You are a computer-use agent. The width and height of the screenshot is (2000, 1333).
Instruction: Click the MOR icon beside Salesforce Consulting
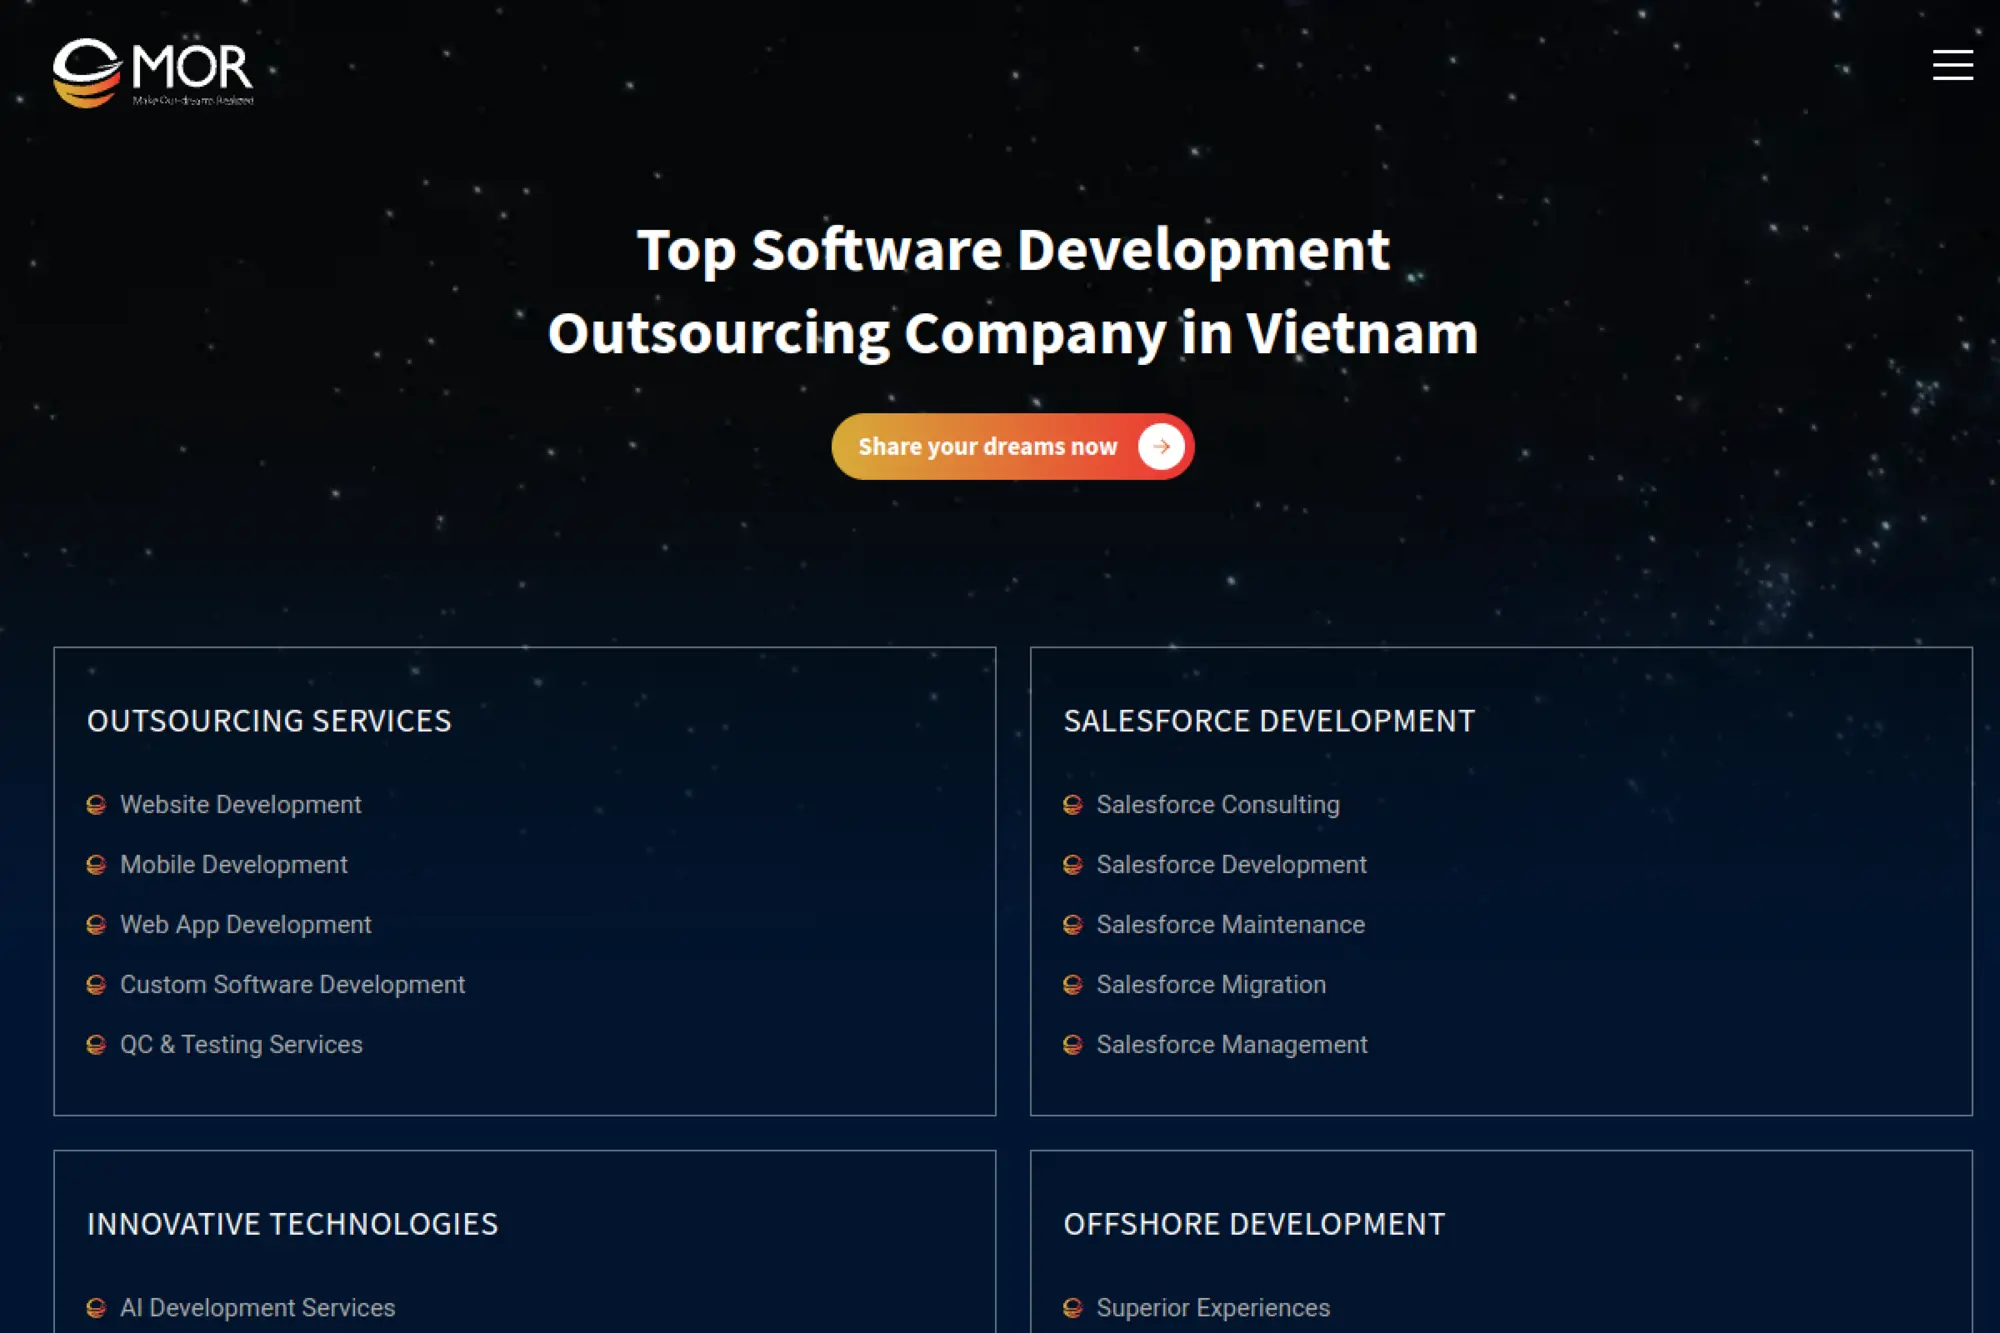tap(1073, 804)
